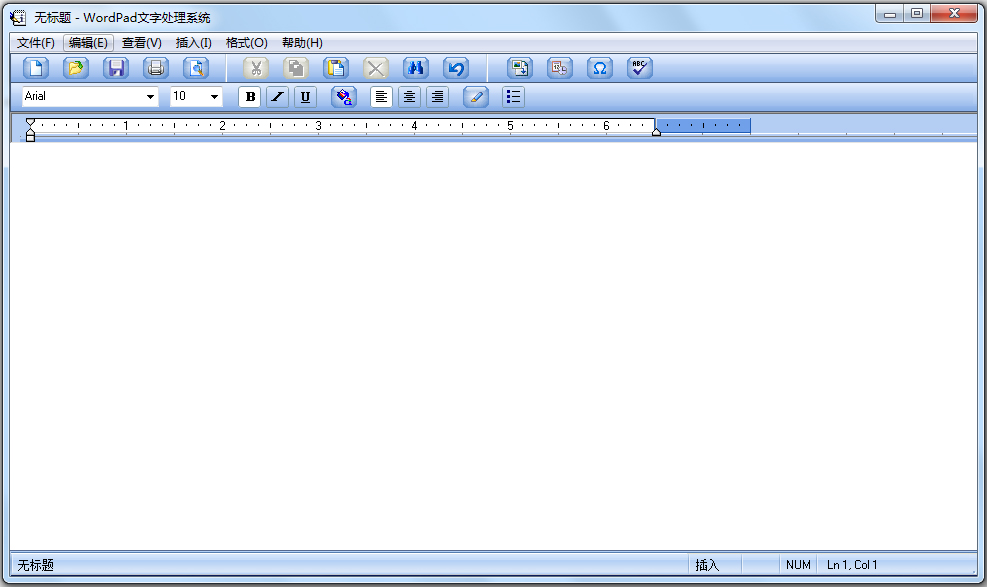Open the 帮助(H) menu

(302, 43)
